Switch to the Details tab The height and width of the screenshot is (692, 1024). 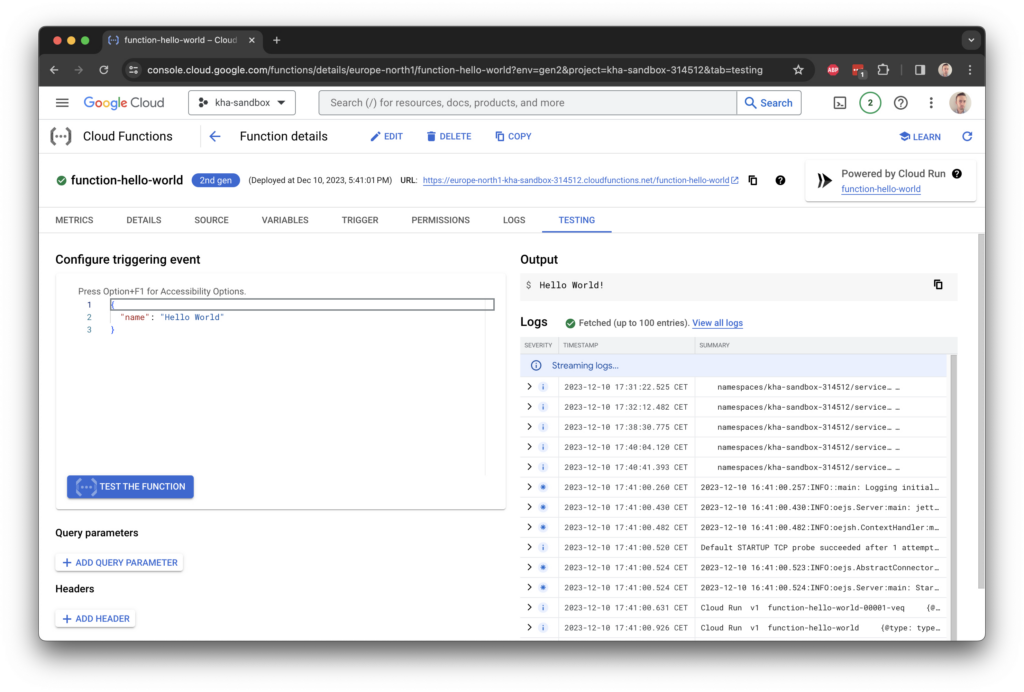(x=144, y=220)
